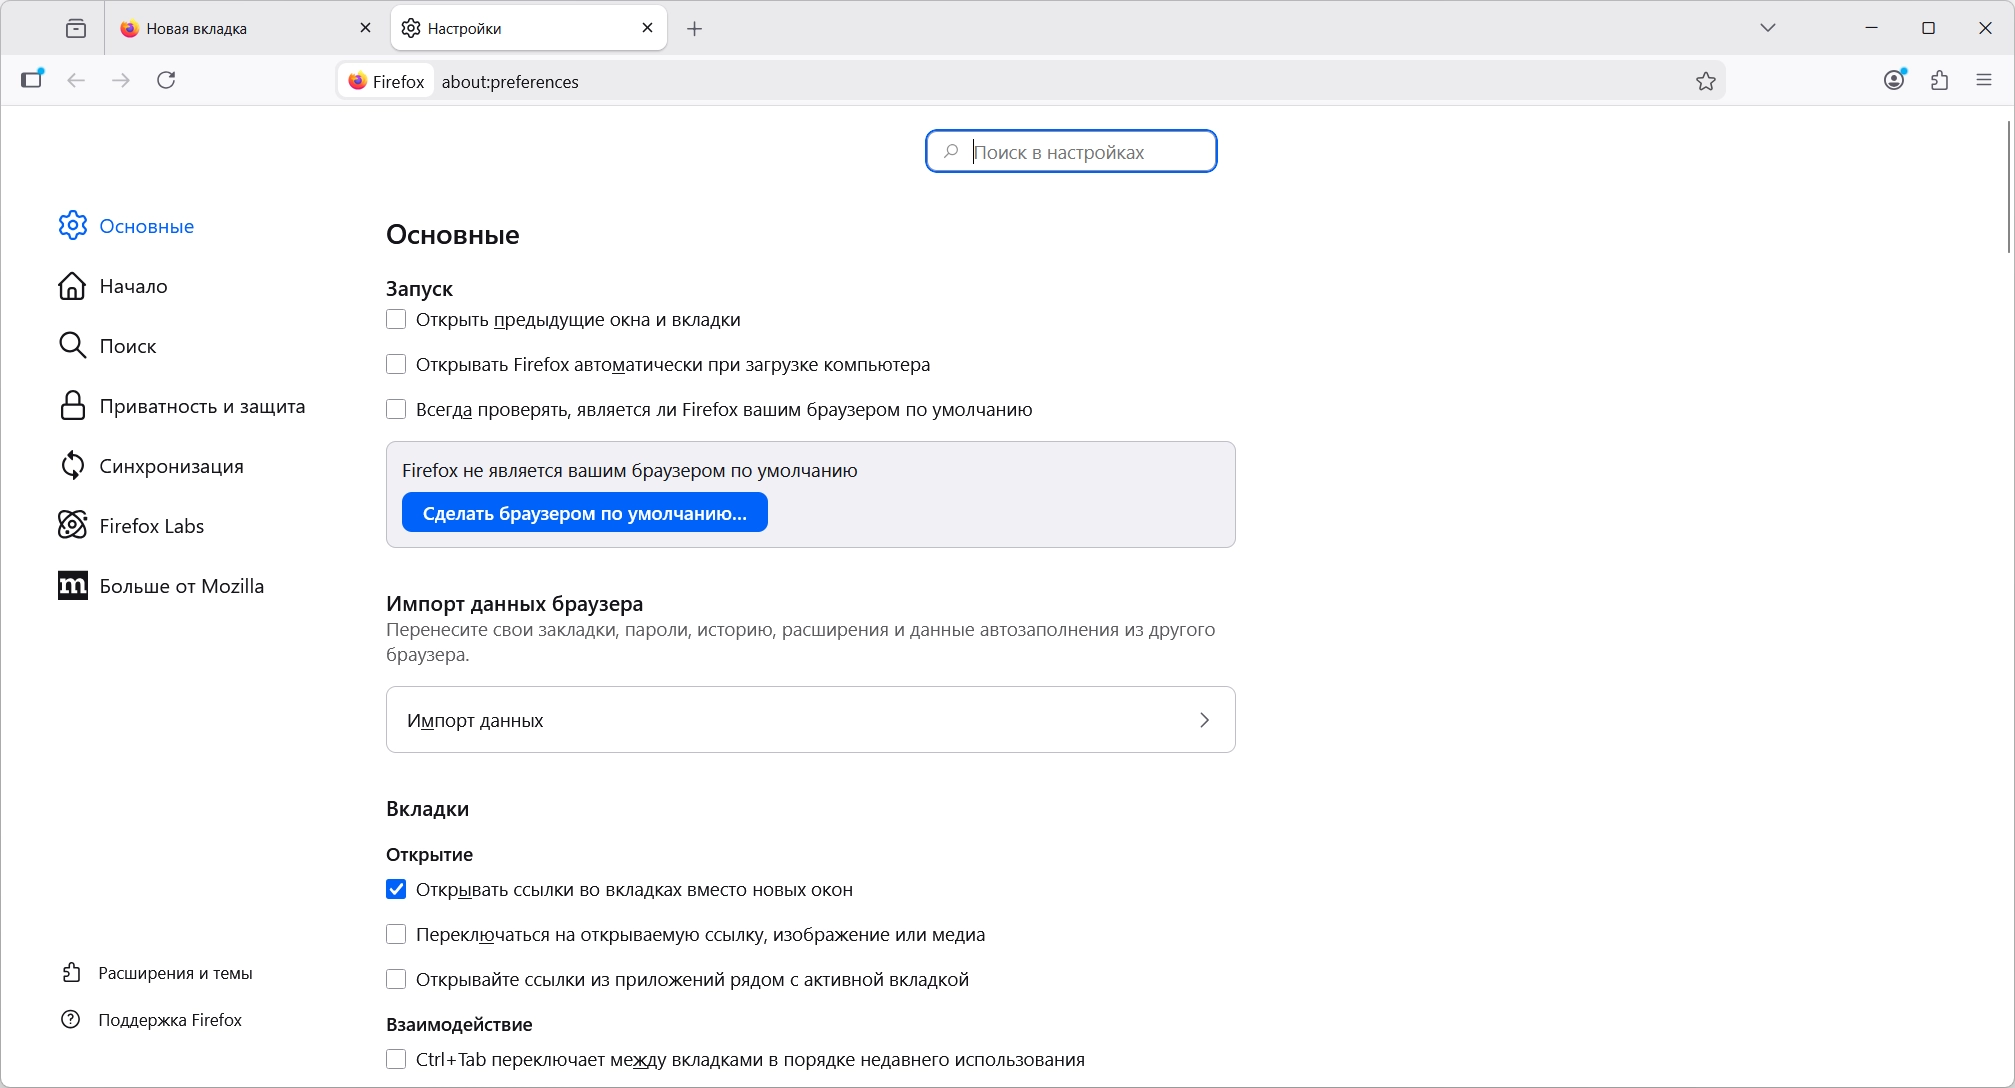Image resolution: width=2015 pixels, height=1088 pixels.
Task: Expand the 'Импорт данных' row chevron
Action: coord(1204,720)
